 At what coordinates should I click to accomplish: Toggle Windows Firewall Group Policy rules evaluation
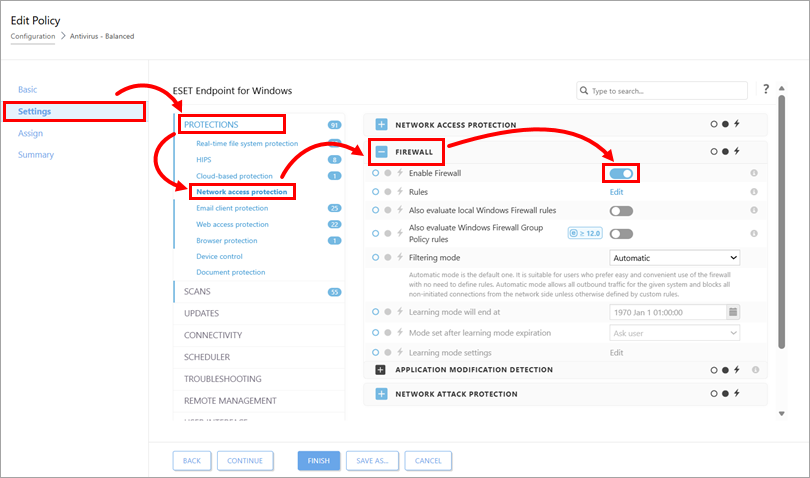pos(621,233)
